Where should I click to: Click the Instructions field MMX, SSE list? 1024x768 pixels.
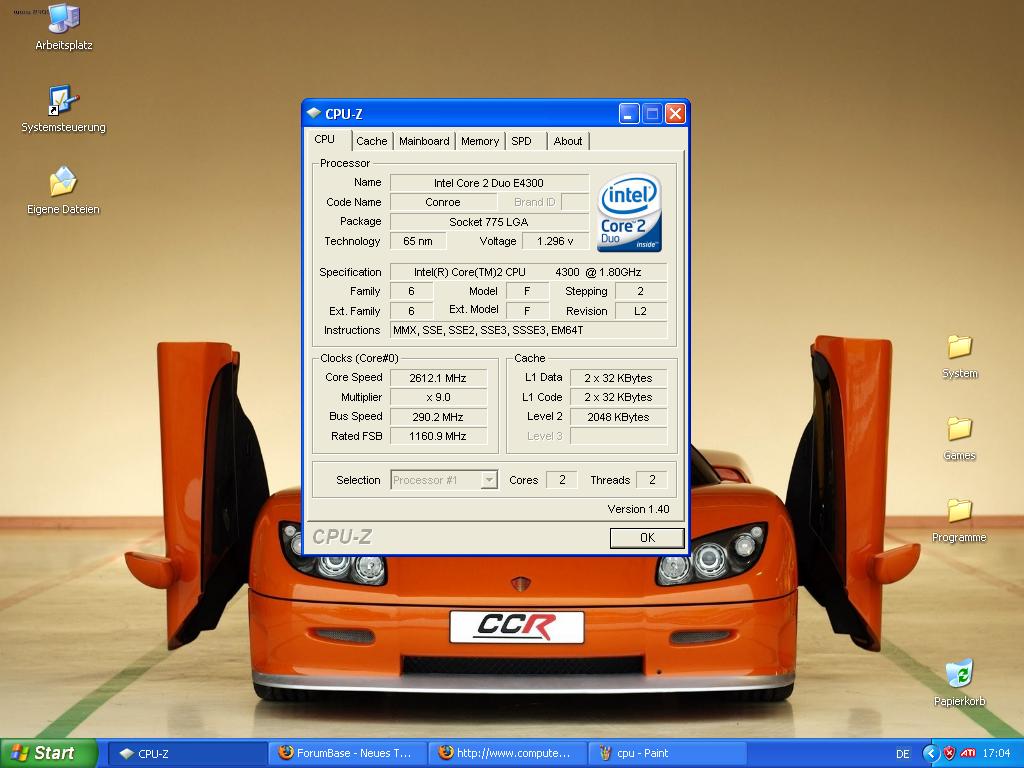[x=528, y=330]
